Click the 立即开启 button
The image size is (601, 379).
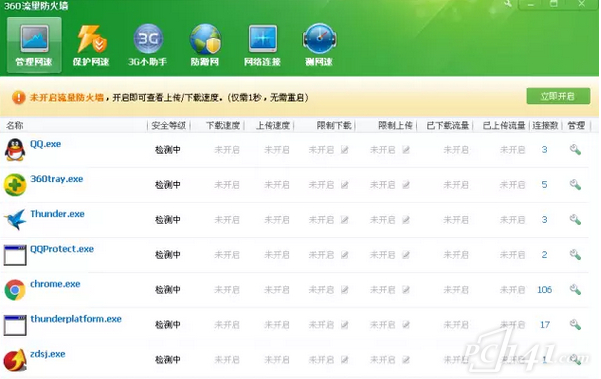pyautogui.click(x=558, y=96)
